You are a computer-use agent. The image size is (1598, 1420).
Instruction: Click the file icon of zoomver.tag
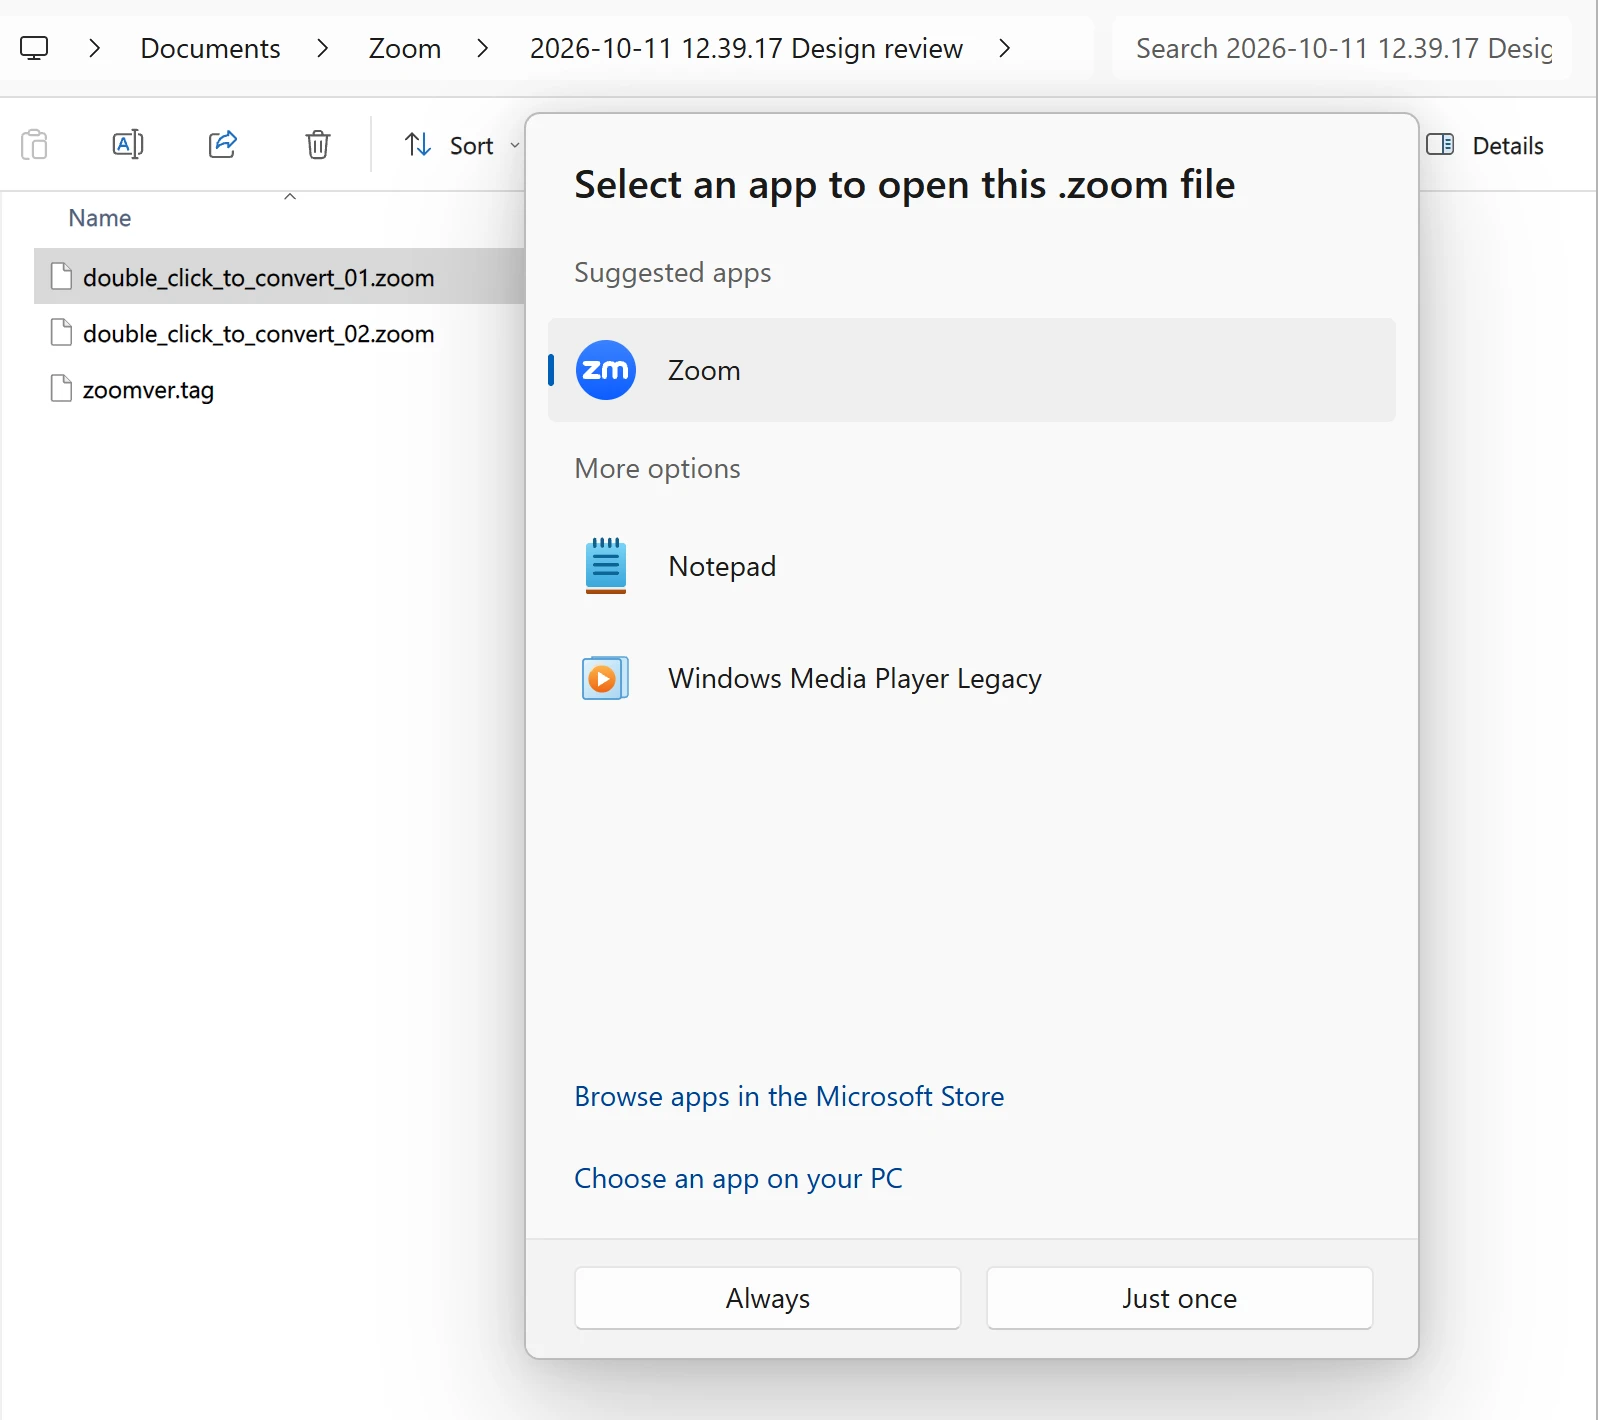[x=61, y=389]
